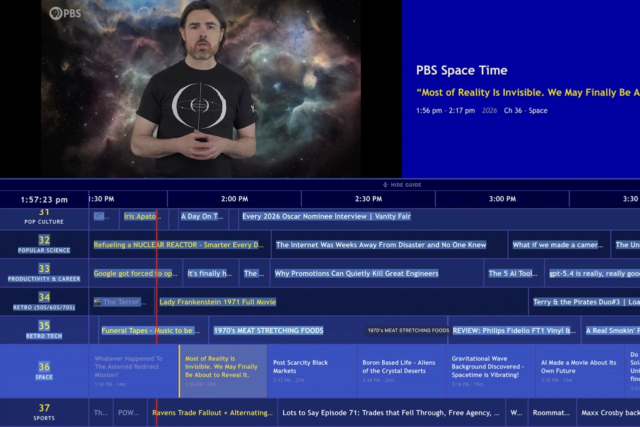Pick 'Post Scarcity Black Markets' program
The height and width of the screenshot is (427, 640).
(x=311, y=370)
